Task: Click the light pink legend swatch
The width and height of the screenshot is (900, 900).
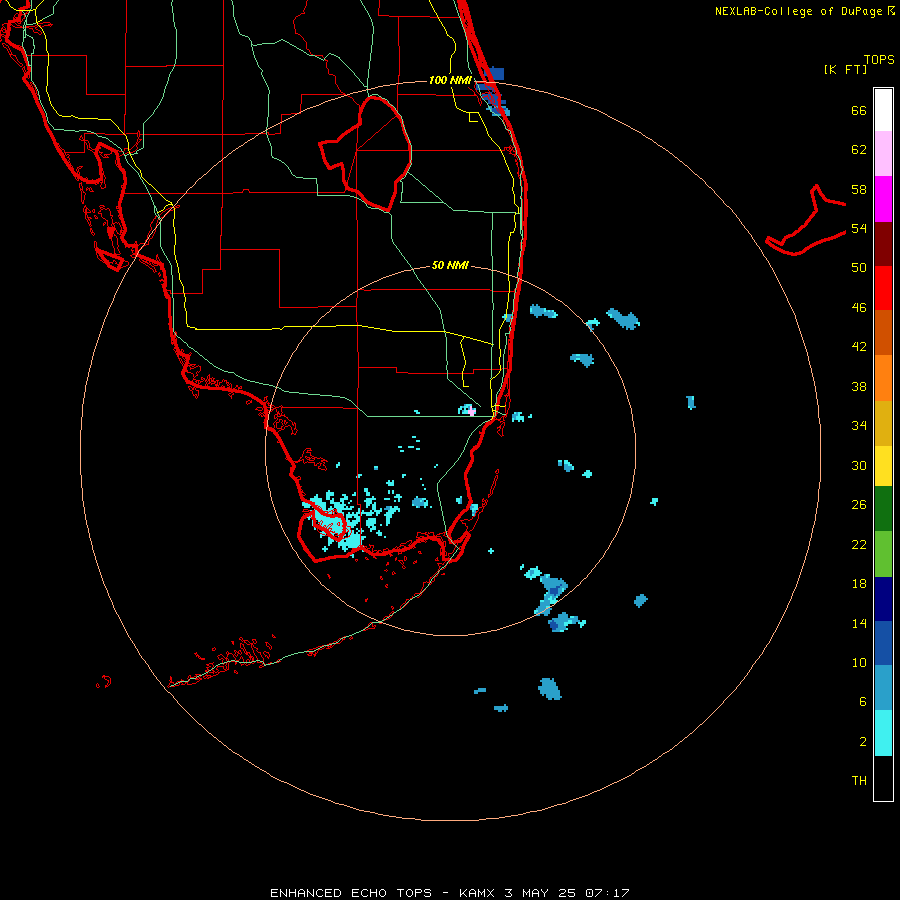Action: click(883, 154)
